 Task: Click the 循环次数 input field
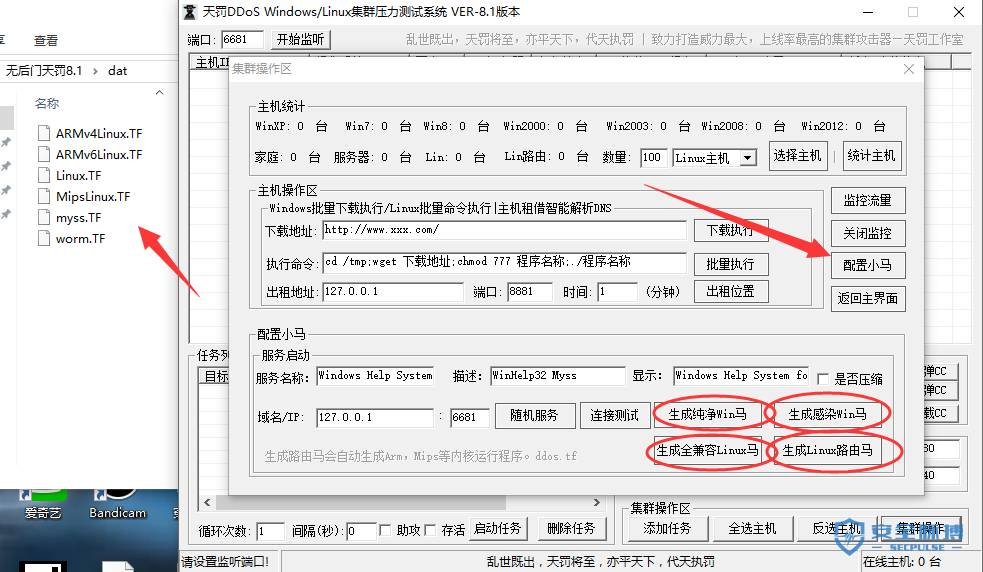coord(270,531)
